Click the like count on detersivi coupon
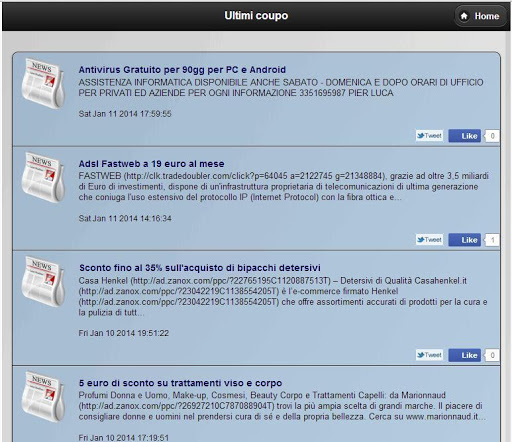 (x=492, y=355)
